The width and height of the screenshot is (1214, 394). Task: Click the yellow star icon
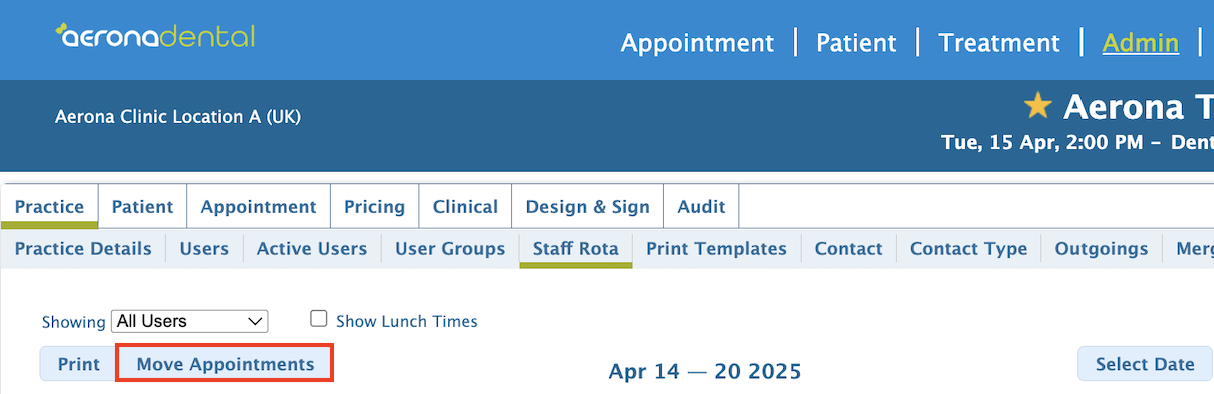pyautogui.click(x=1039, y=105)
